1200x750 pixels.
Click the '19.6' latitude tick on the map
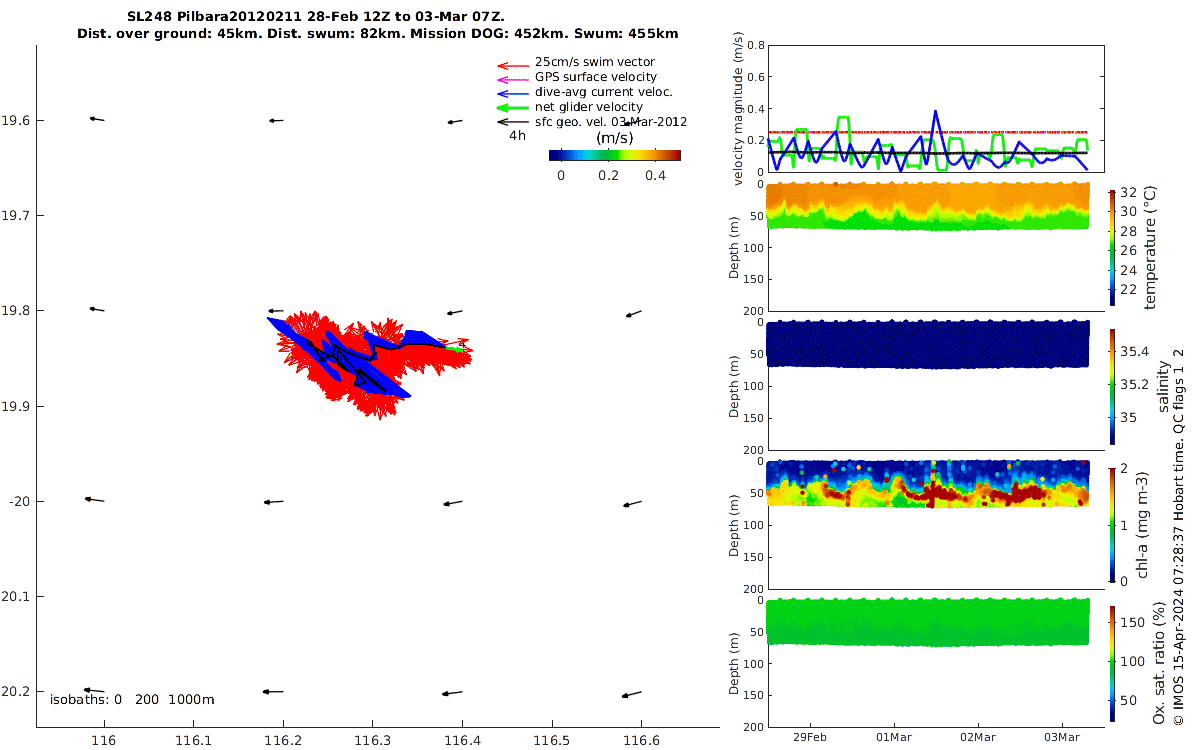[x=15, y=120]
